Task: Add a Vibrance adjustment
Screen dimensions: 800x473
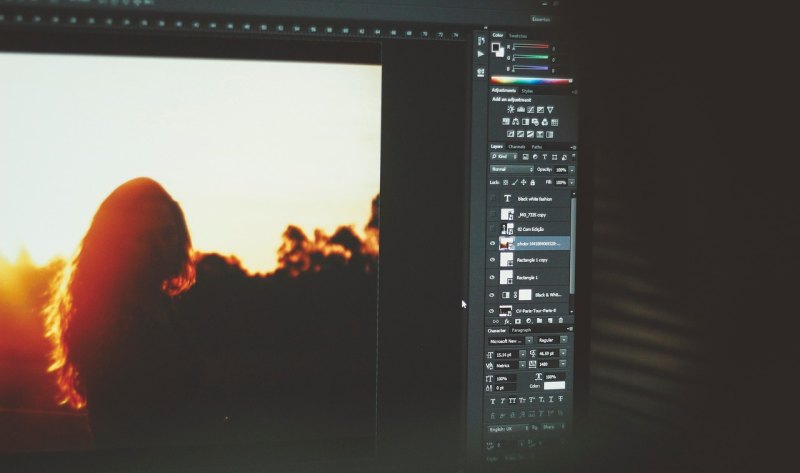Action: point(550,109)
